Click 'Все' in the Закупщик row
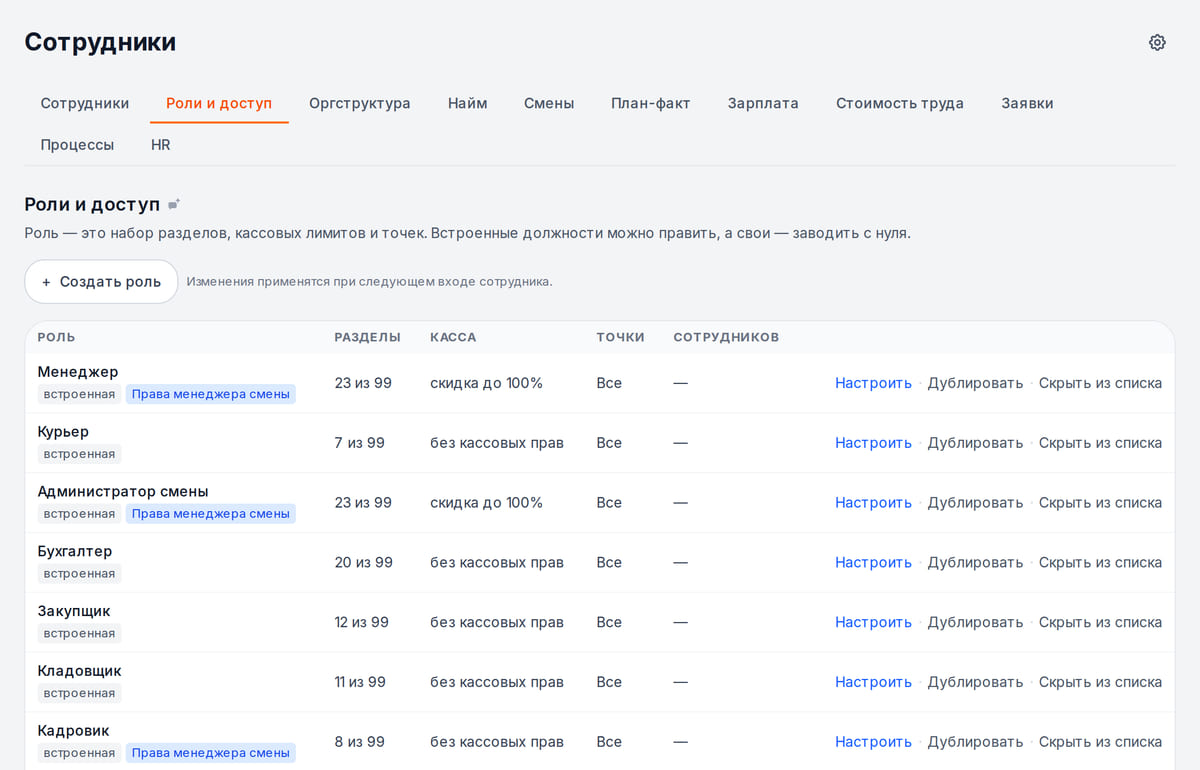 point(609,622)
